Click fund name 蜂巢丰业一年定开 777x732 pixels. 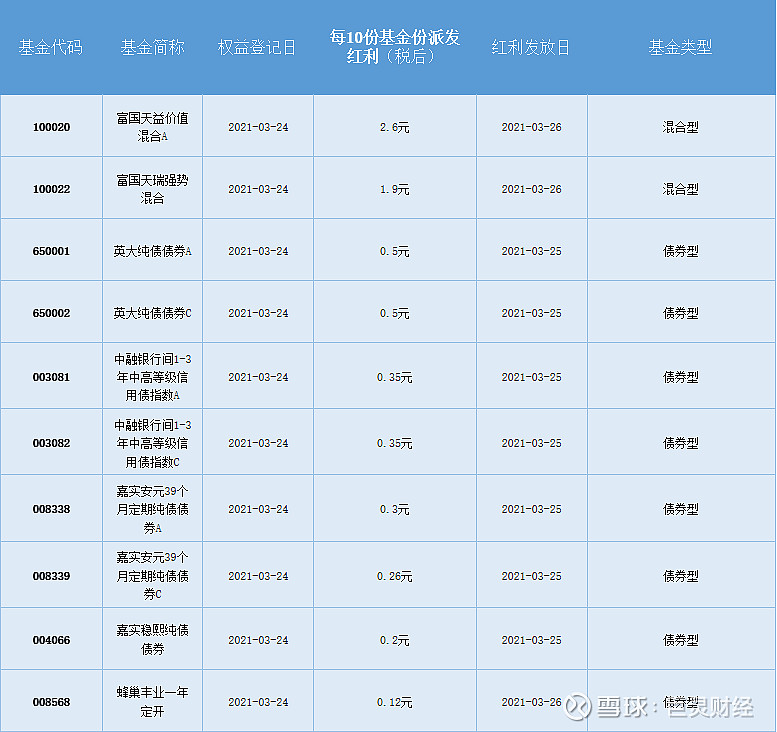[153, 702]
